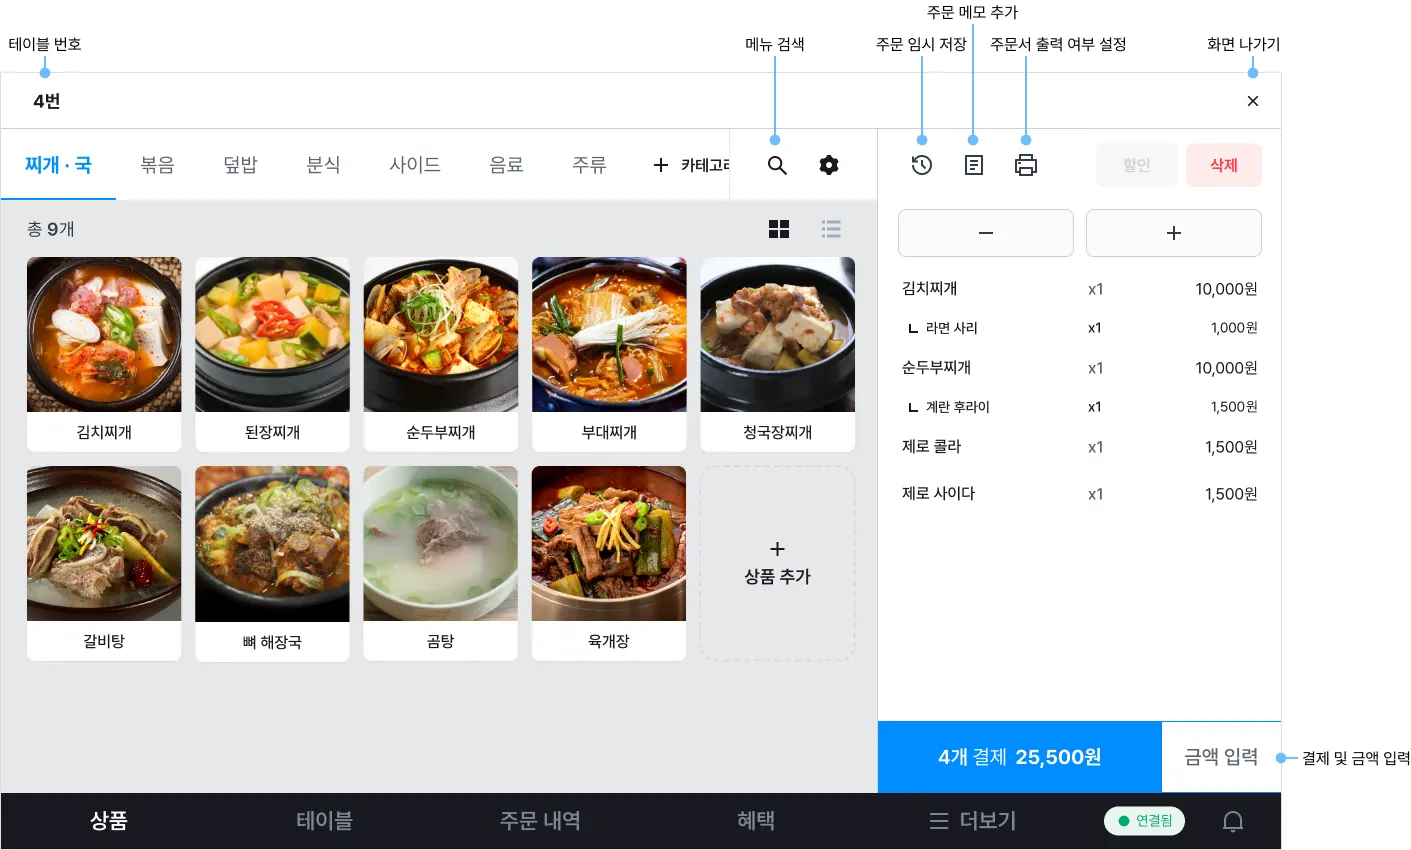Select the 주류 category tab
The height and width of the screenshot is (850, 1411).
coord(590,165)
